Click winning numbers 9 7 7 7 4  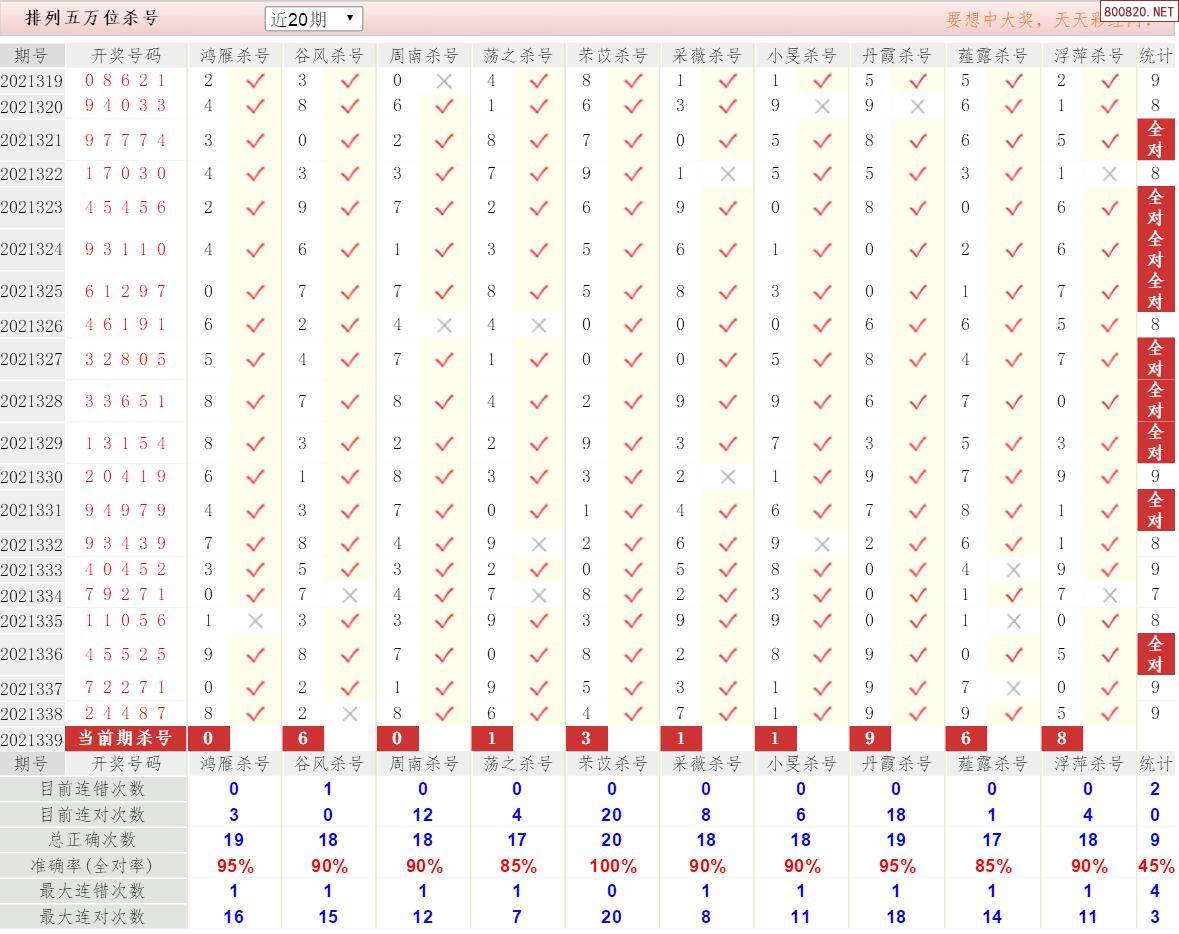pyautogui.click(x=126, y=140)
